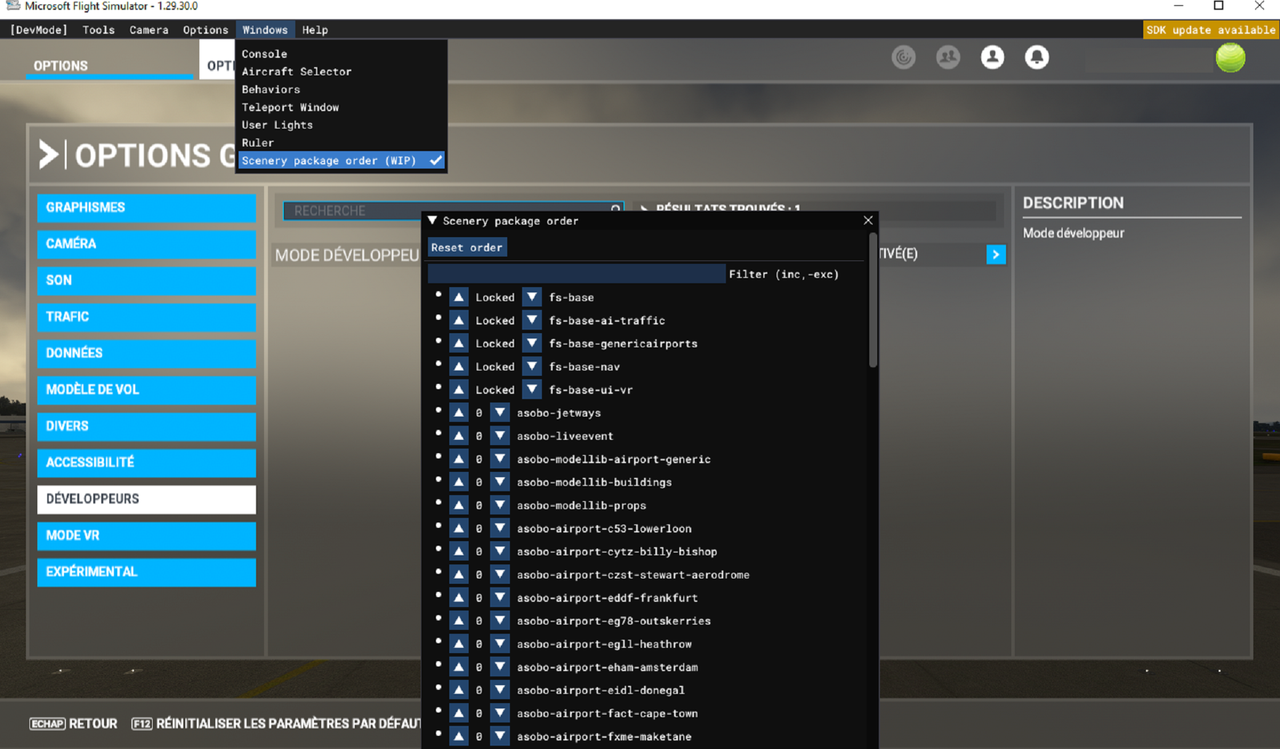Open the notifications bell icon
Image resolution: width=1280 pixels, height=749 pixels.
[x=1037, y=57]
